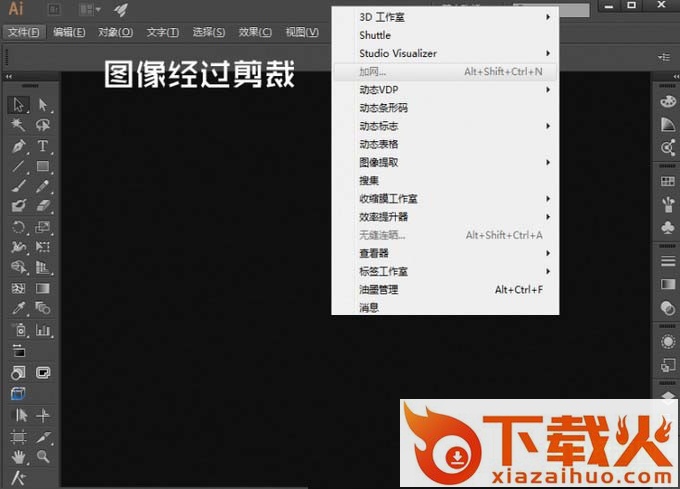Select the Direct Selection tool

43,105
